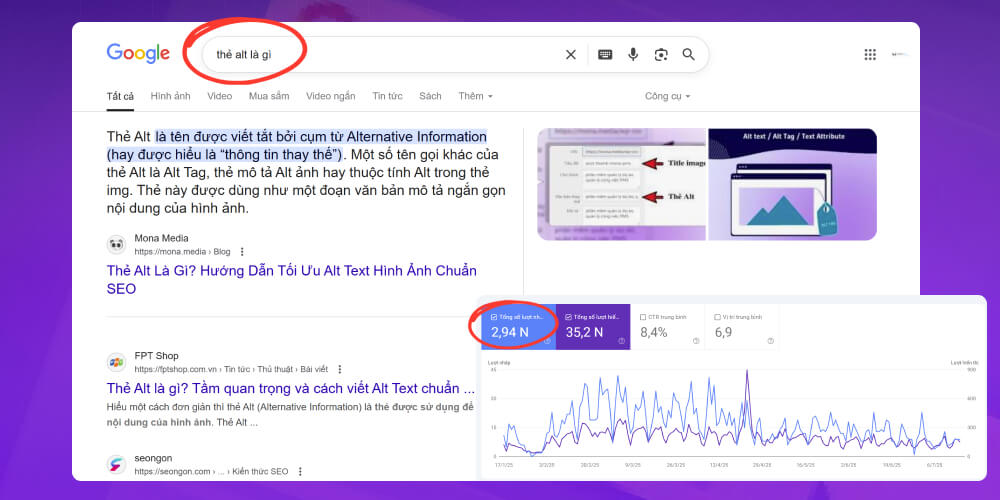This screenshot has width=1000, height=500.
Task: Click the Google logo
Action: [x=138, y=54]
